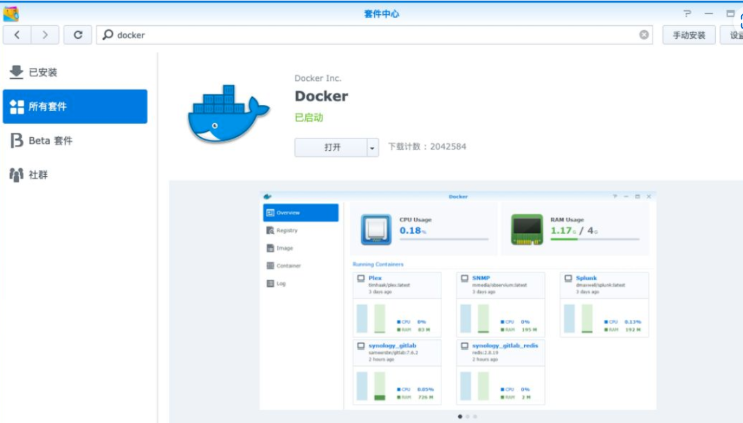Click the synology_gitlab container monitor icon

coord(361,346)
